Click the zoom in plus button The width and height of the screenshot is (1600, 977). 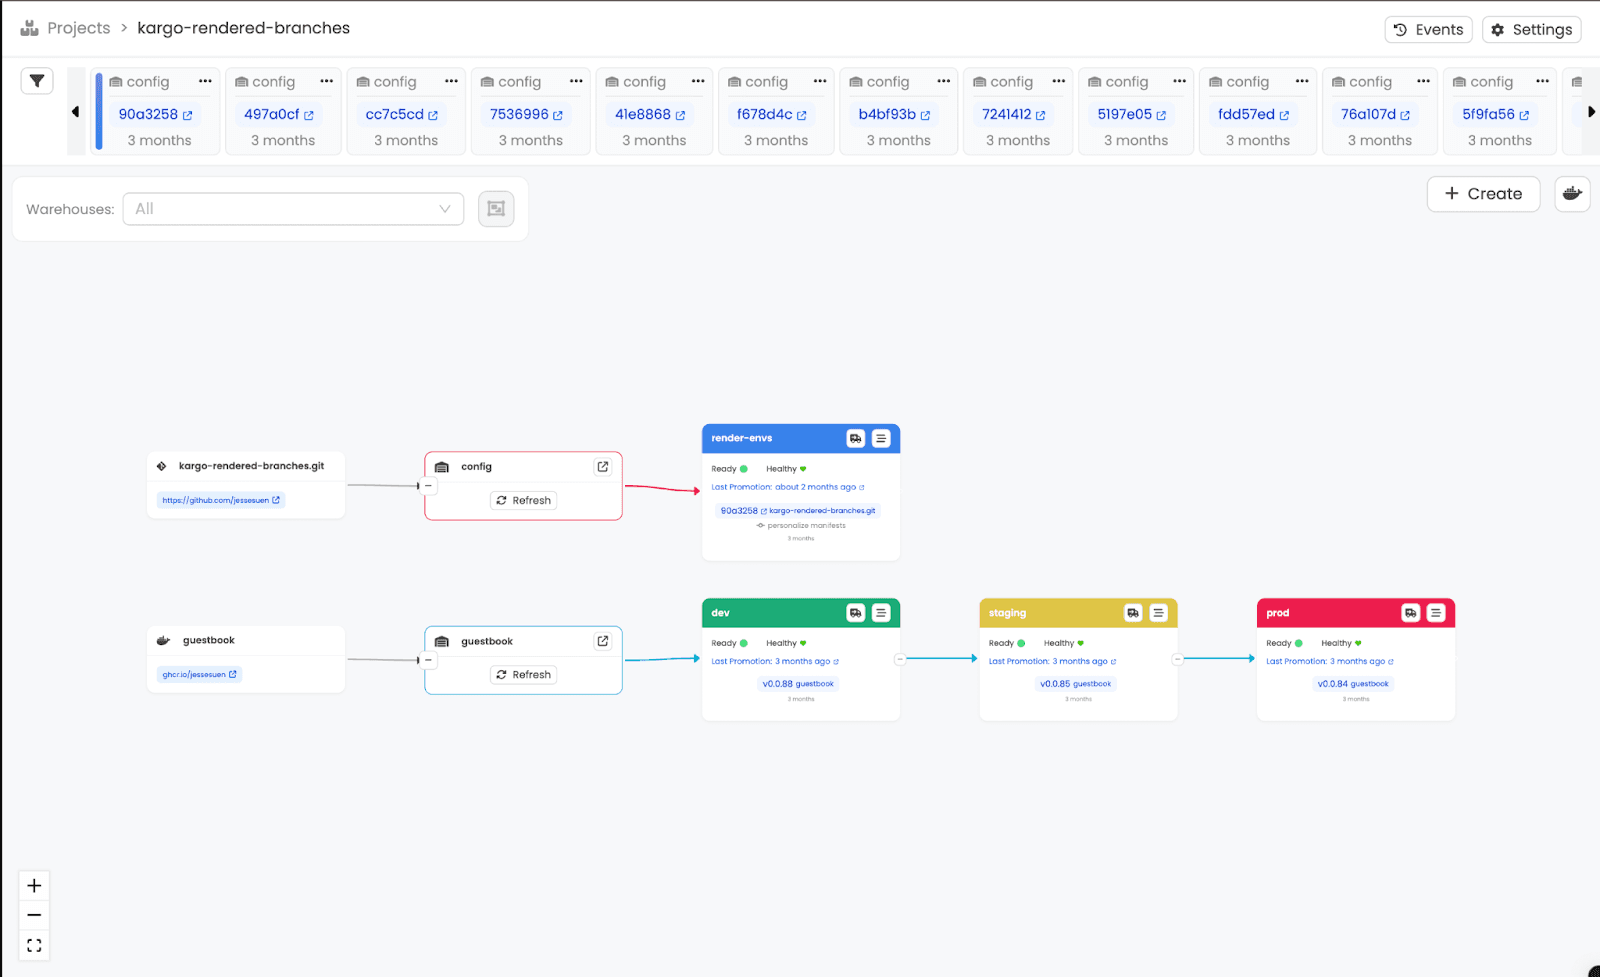pos(34,886)
